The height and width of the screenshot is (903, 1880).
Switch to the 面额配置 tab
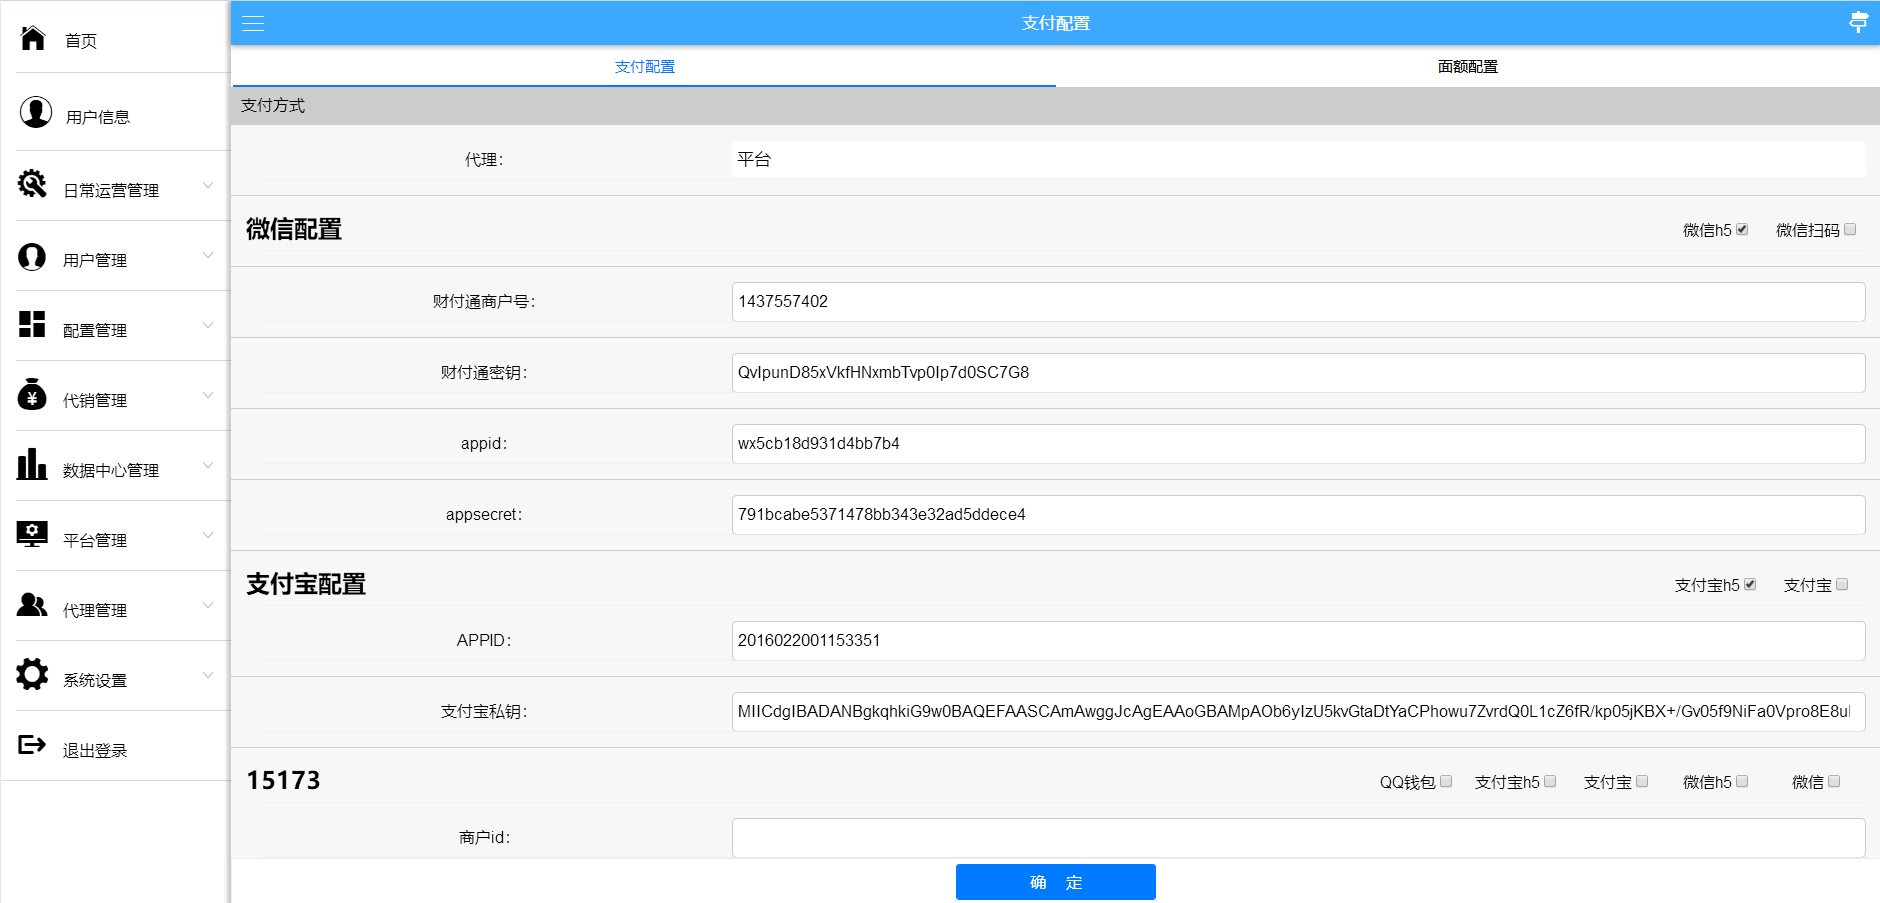pos(1467,66)
